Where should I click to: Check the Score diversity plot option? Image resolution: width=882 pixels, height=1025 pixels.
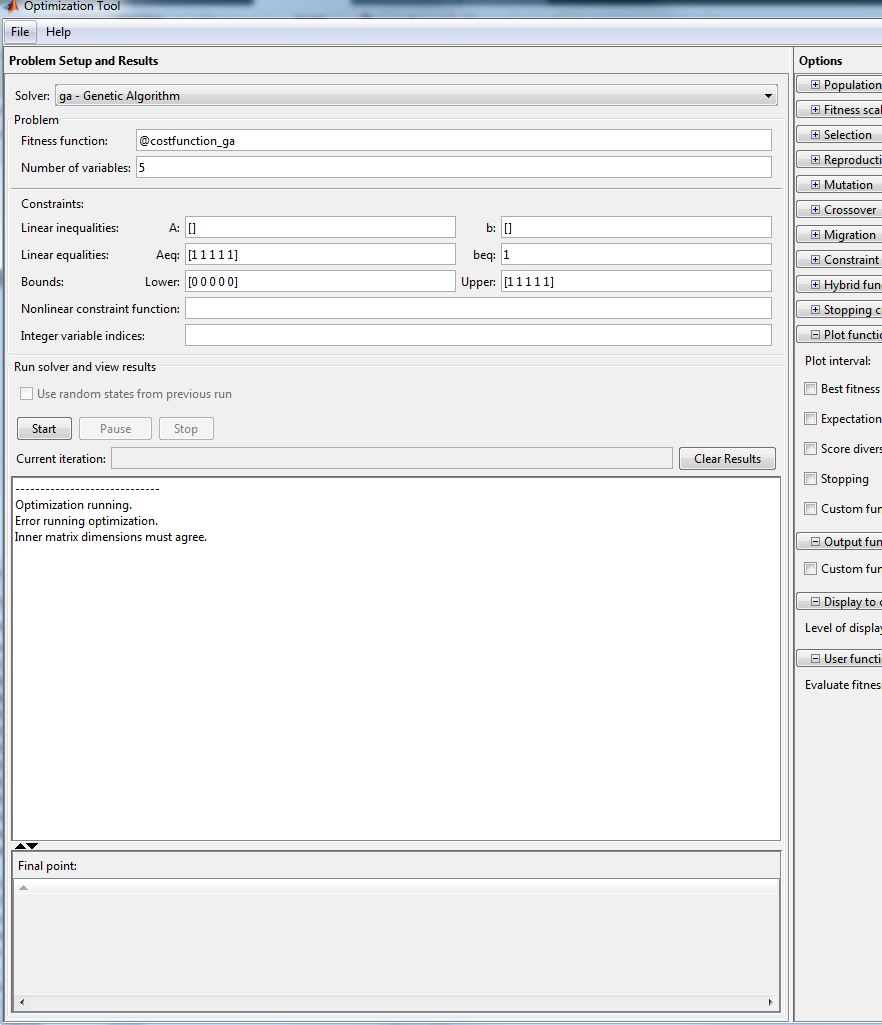pos(811,449)
